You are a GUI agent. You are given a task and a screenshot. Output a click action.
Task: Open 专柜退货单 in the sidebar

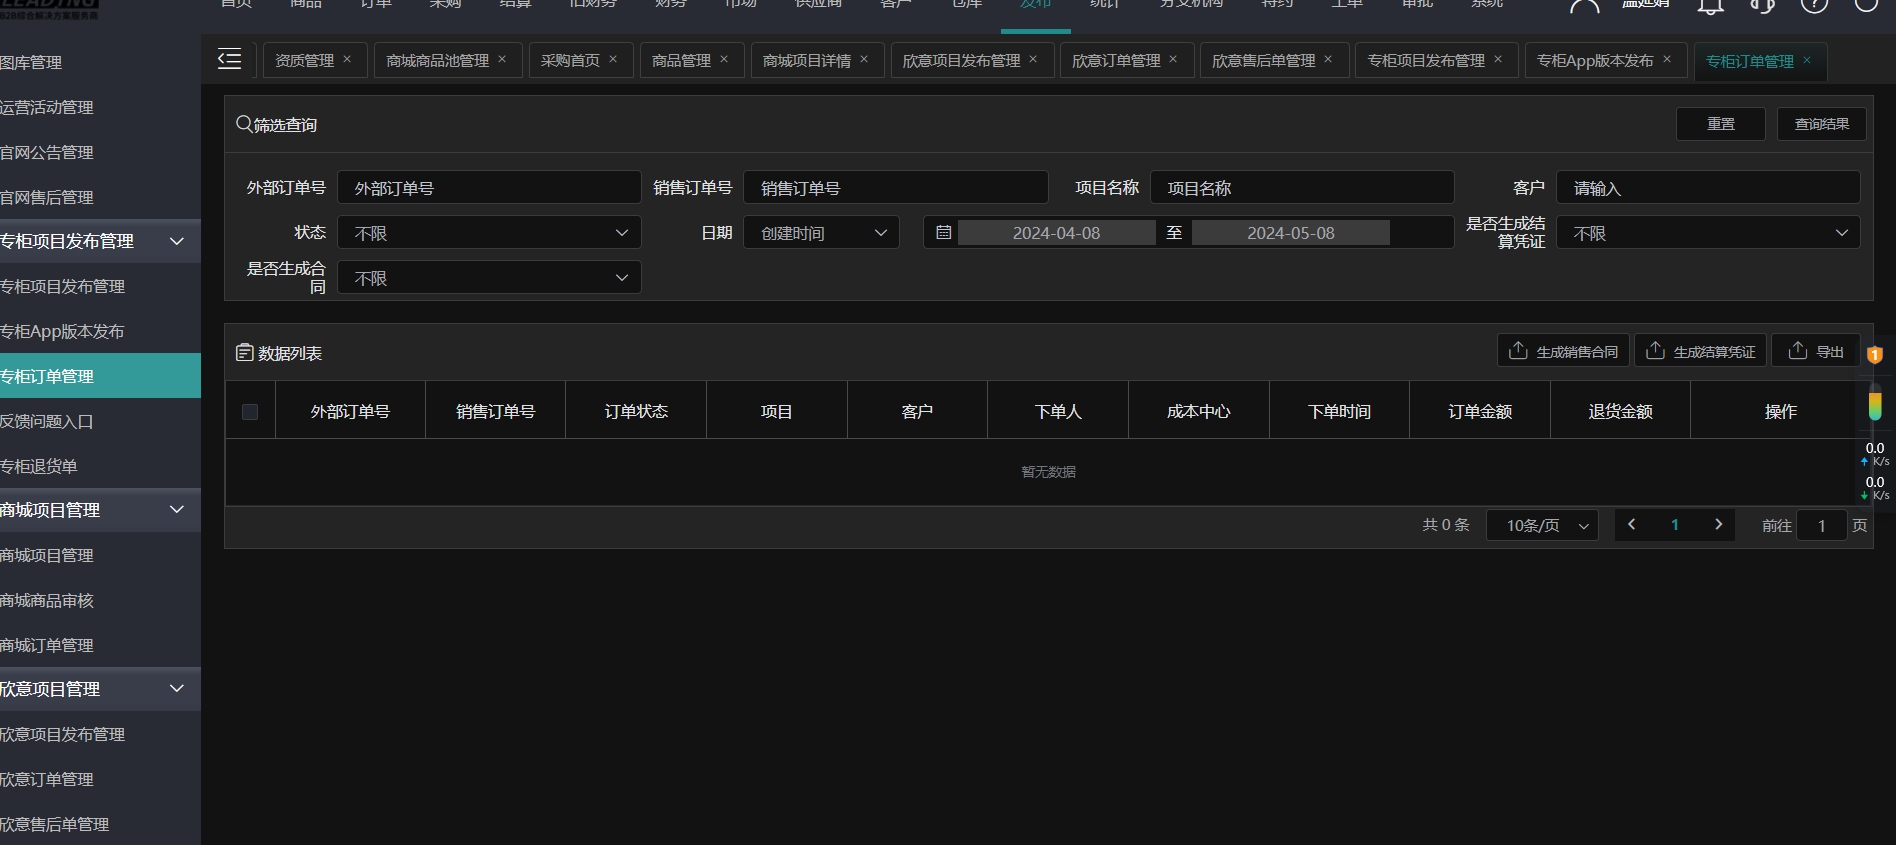[x=100, y=466]
